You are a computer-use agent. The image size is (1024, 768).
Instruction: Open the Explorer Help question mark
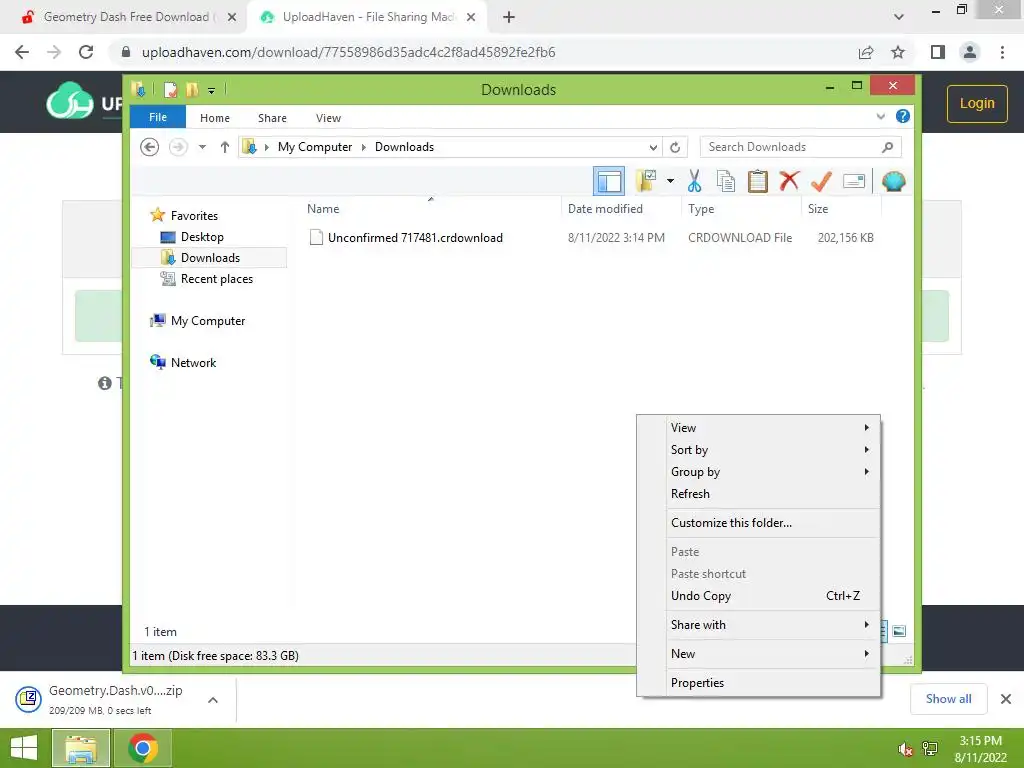click(903, 116)
